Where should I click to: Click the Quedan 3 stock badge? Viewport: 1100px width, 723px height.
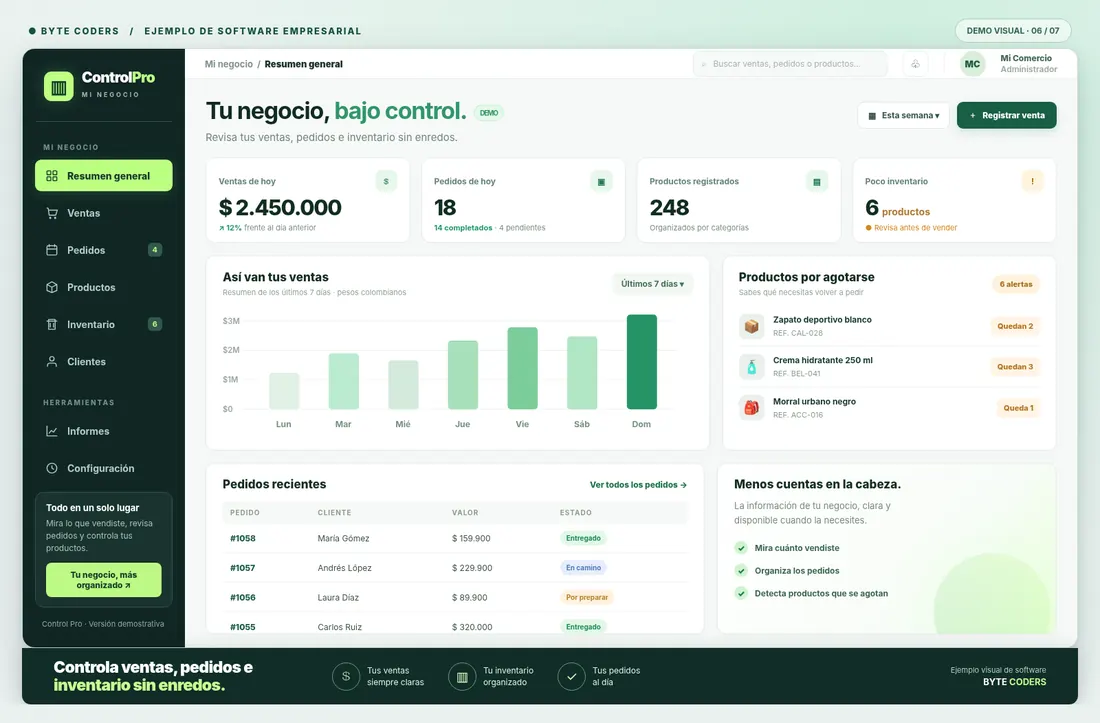[x=1015, y=367]
